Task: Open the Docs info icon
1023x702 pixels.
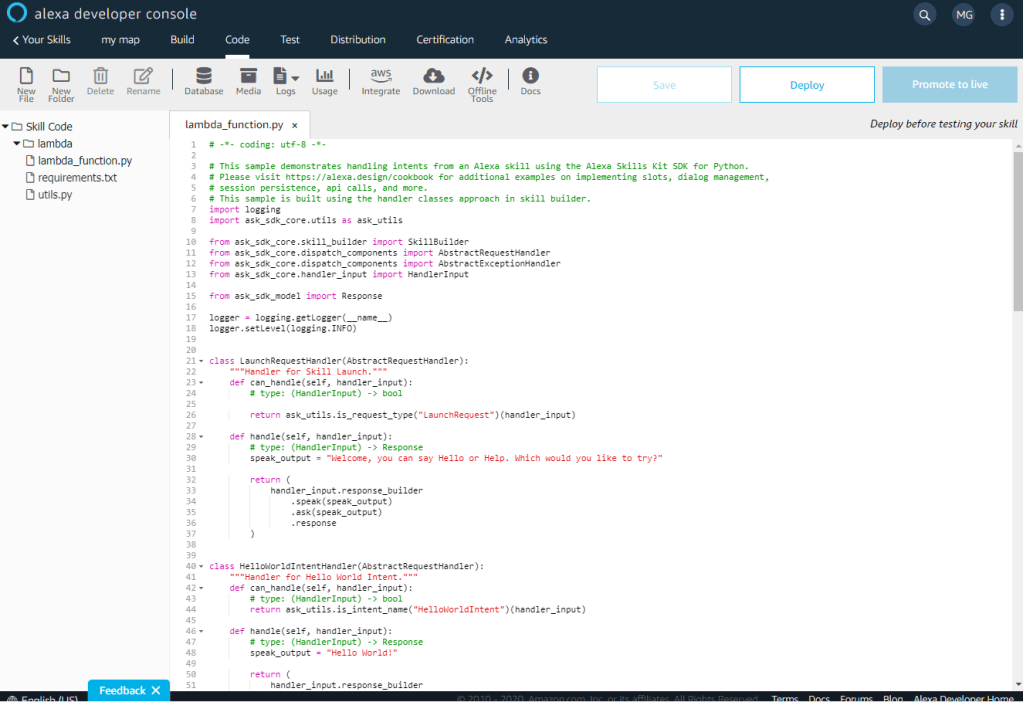Action: pyautogui.click(x=530, y=77)
